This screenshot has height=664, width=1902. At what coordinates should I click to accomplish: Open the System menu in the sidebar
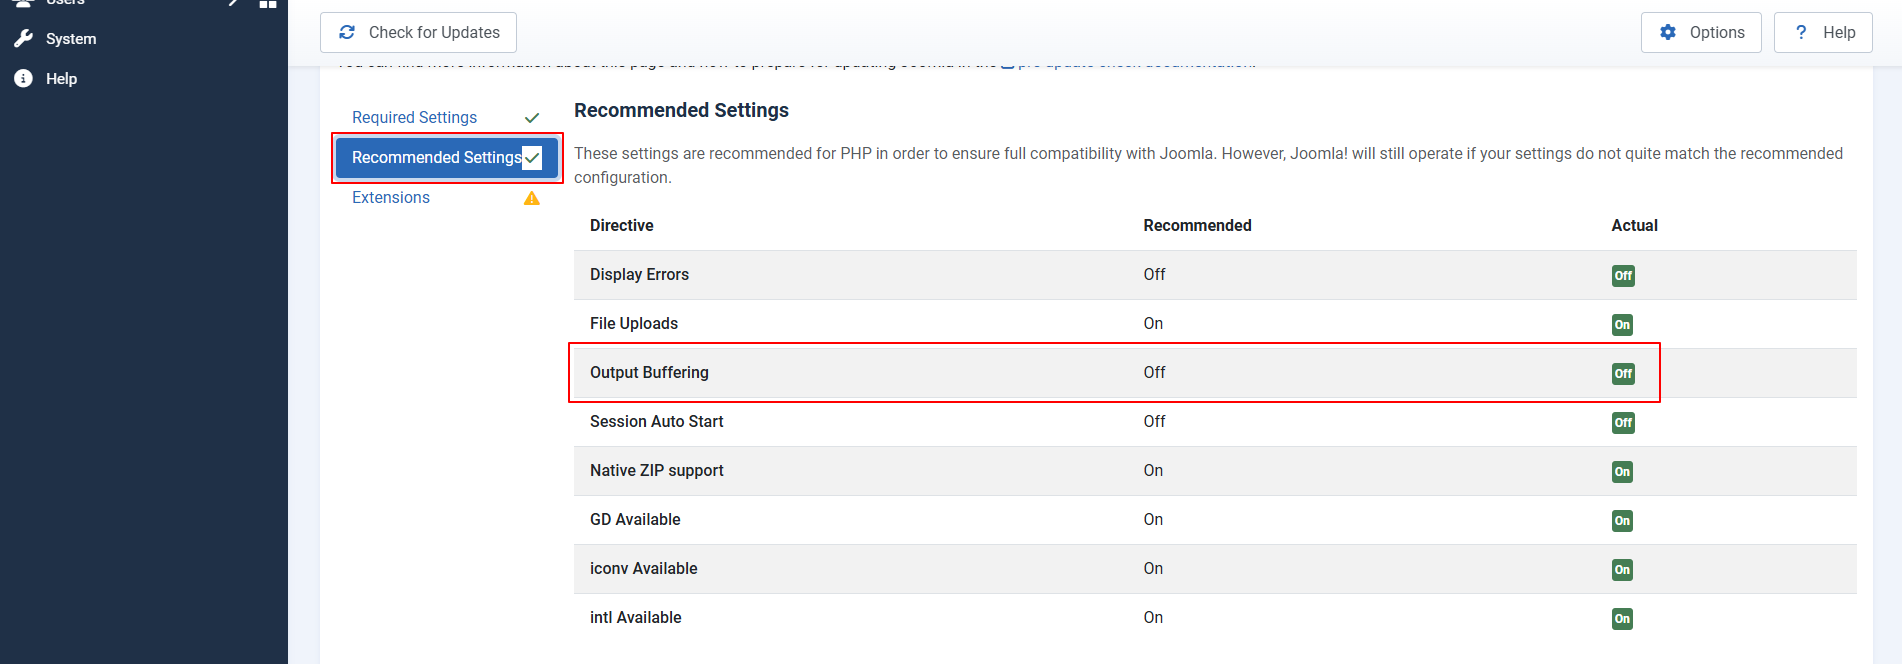pyautogui.click(x=71, y=39)
